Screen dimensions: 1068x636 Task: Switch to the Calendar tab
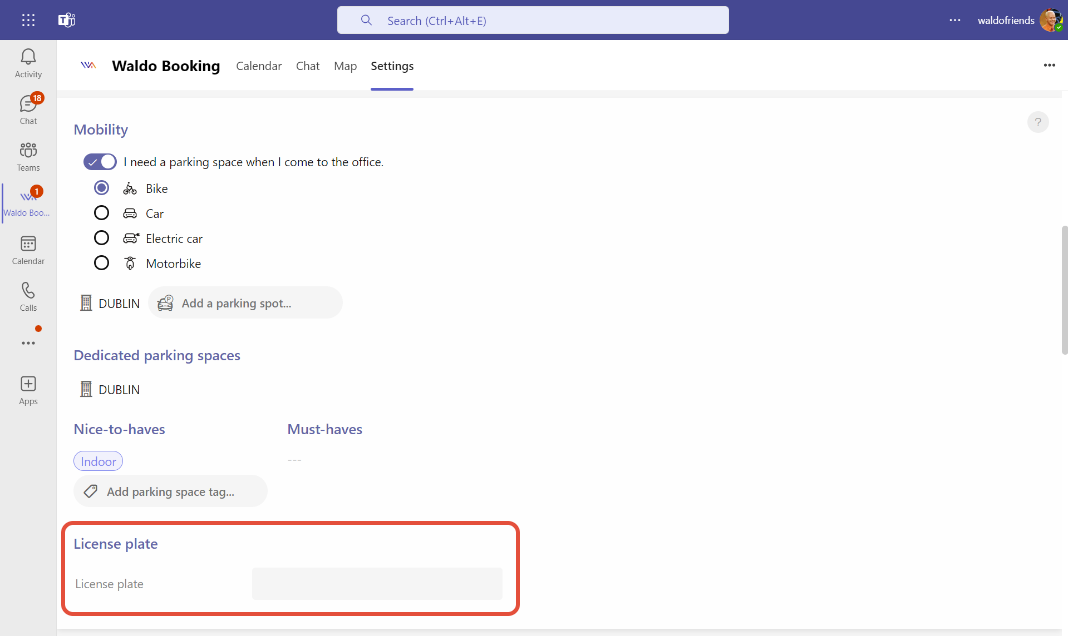[259, 66]
